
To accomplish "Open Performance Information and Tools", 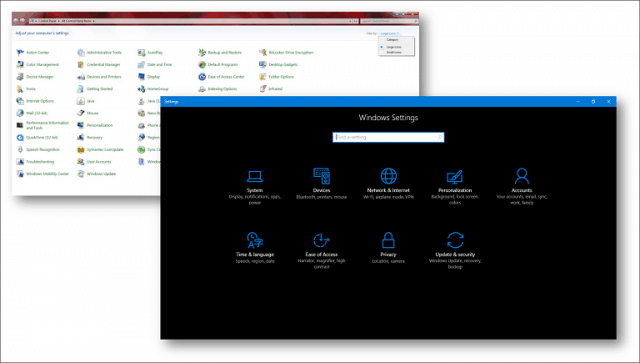I will 42,125.
